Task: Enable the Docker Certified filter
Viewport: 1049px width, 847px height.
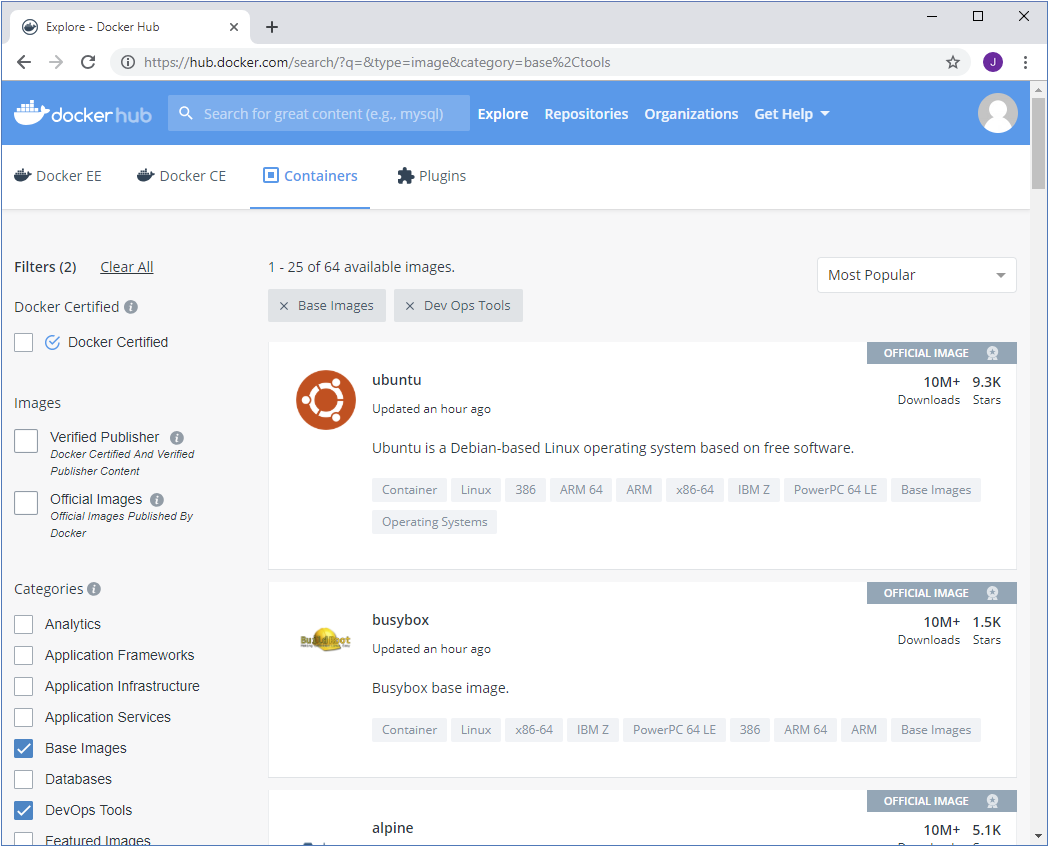Action: pos(24,342)
